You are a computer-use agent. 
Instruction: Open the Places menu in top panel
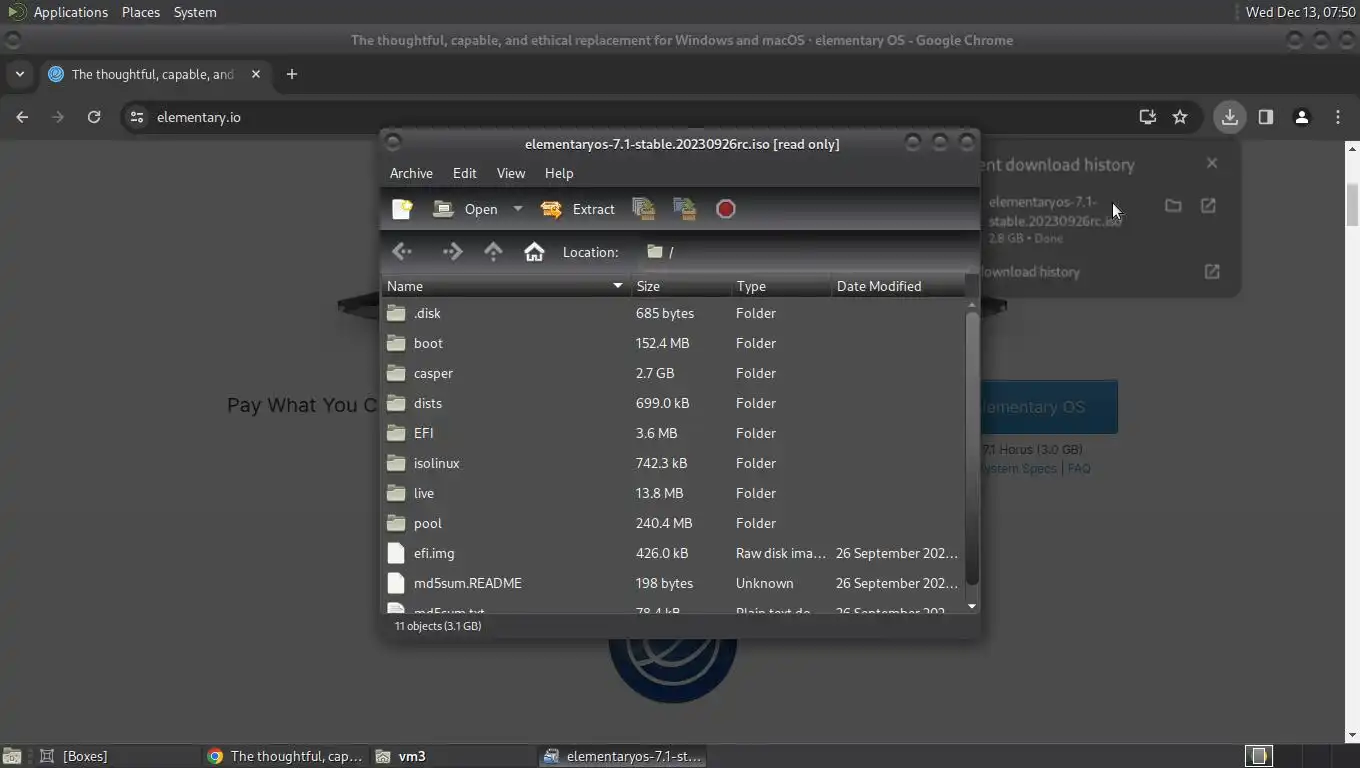coord(141,12)
